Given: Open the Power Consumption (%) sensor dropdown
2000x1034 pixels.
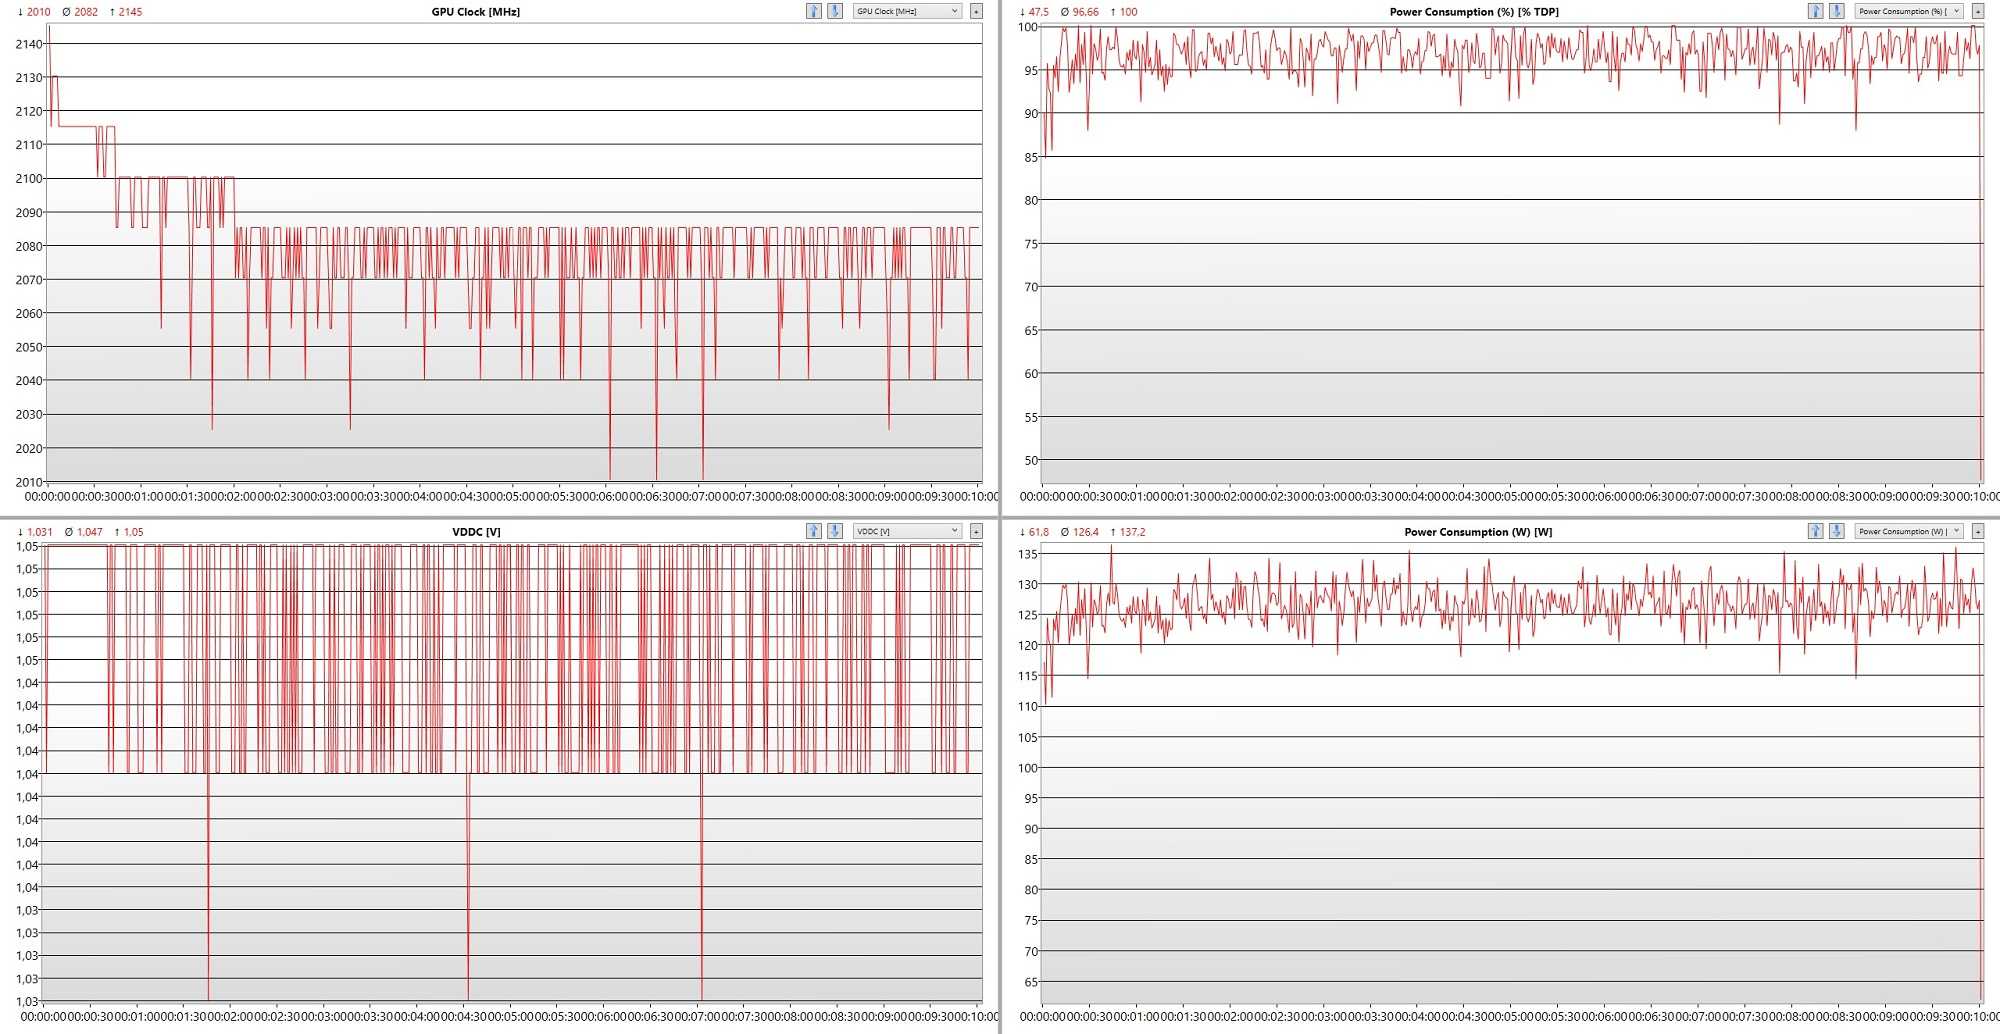Looking at the screenshot, I should (x=1909, y=11).
